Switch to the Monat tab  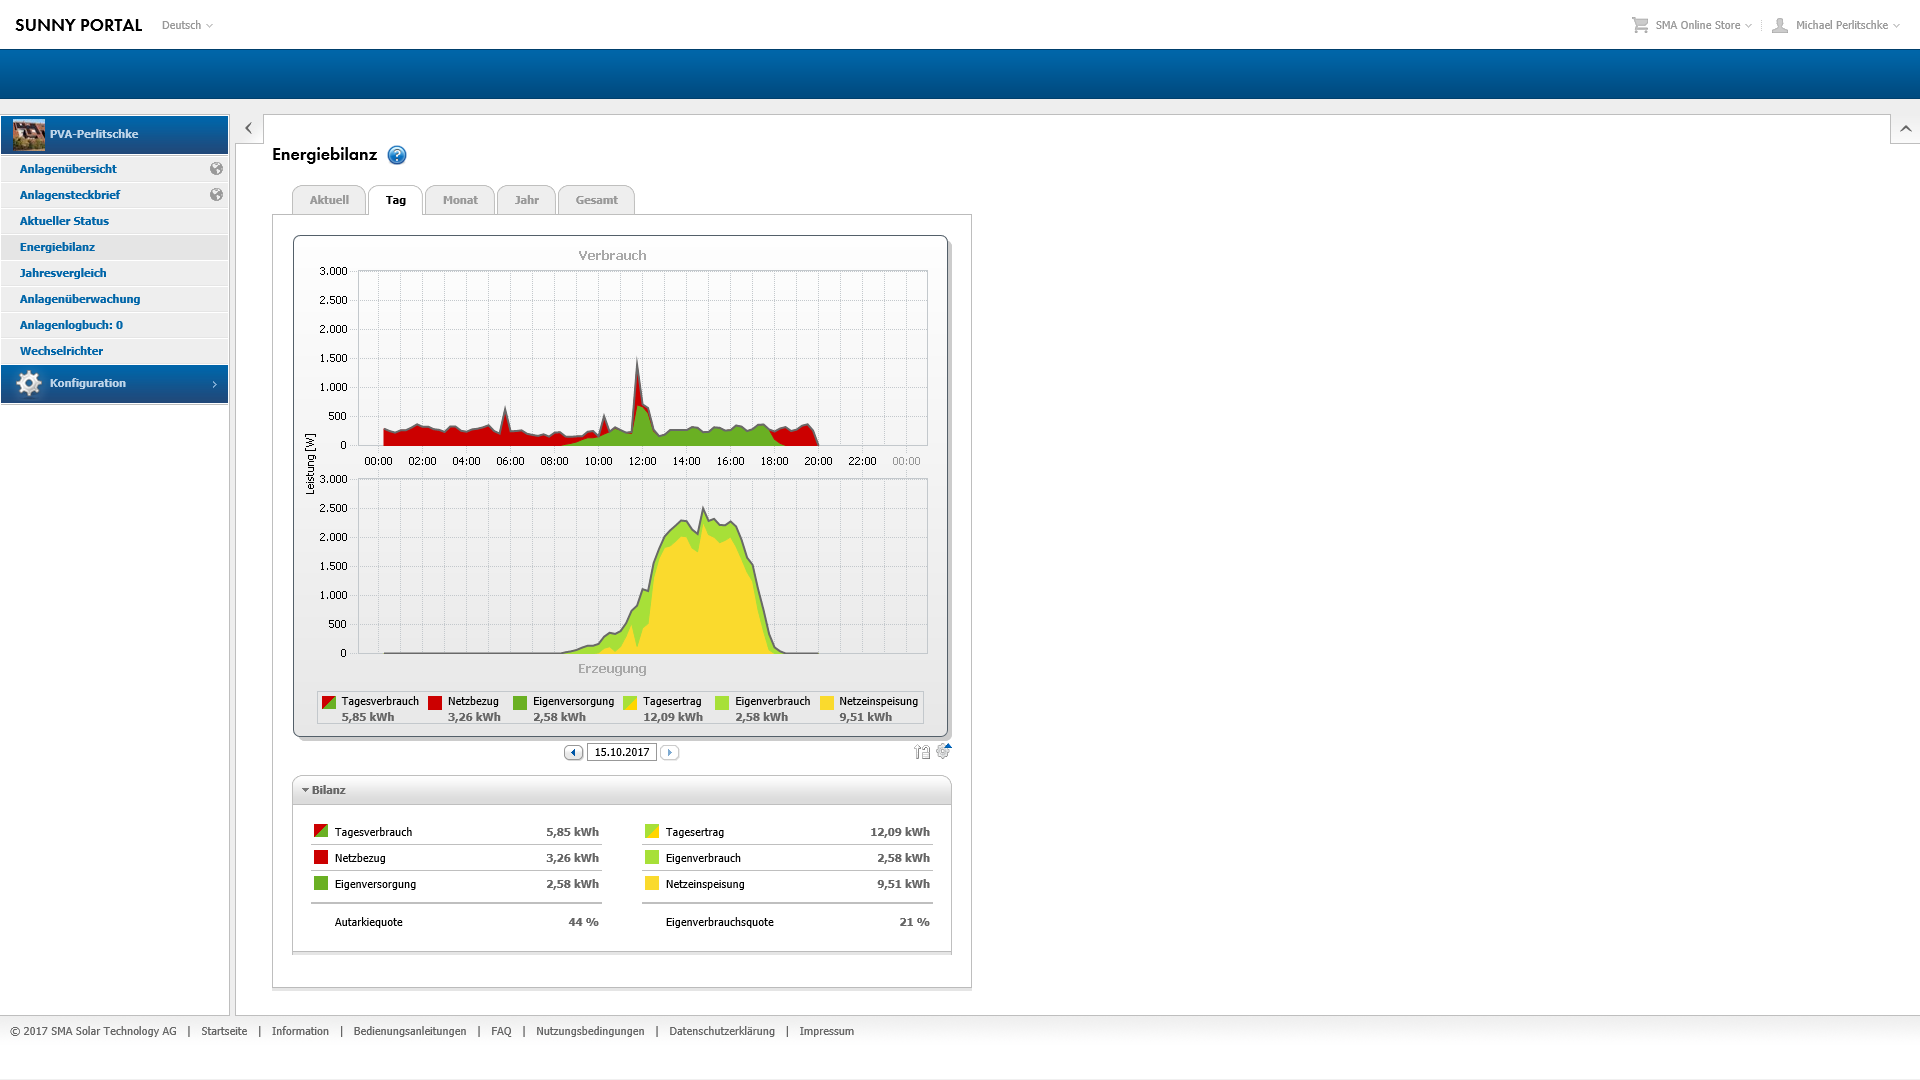point(460,200)
